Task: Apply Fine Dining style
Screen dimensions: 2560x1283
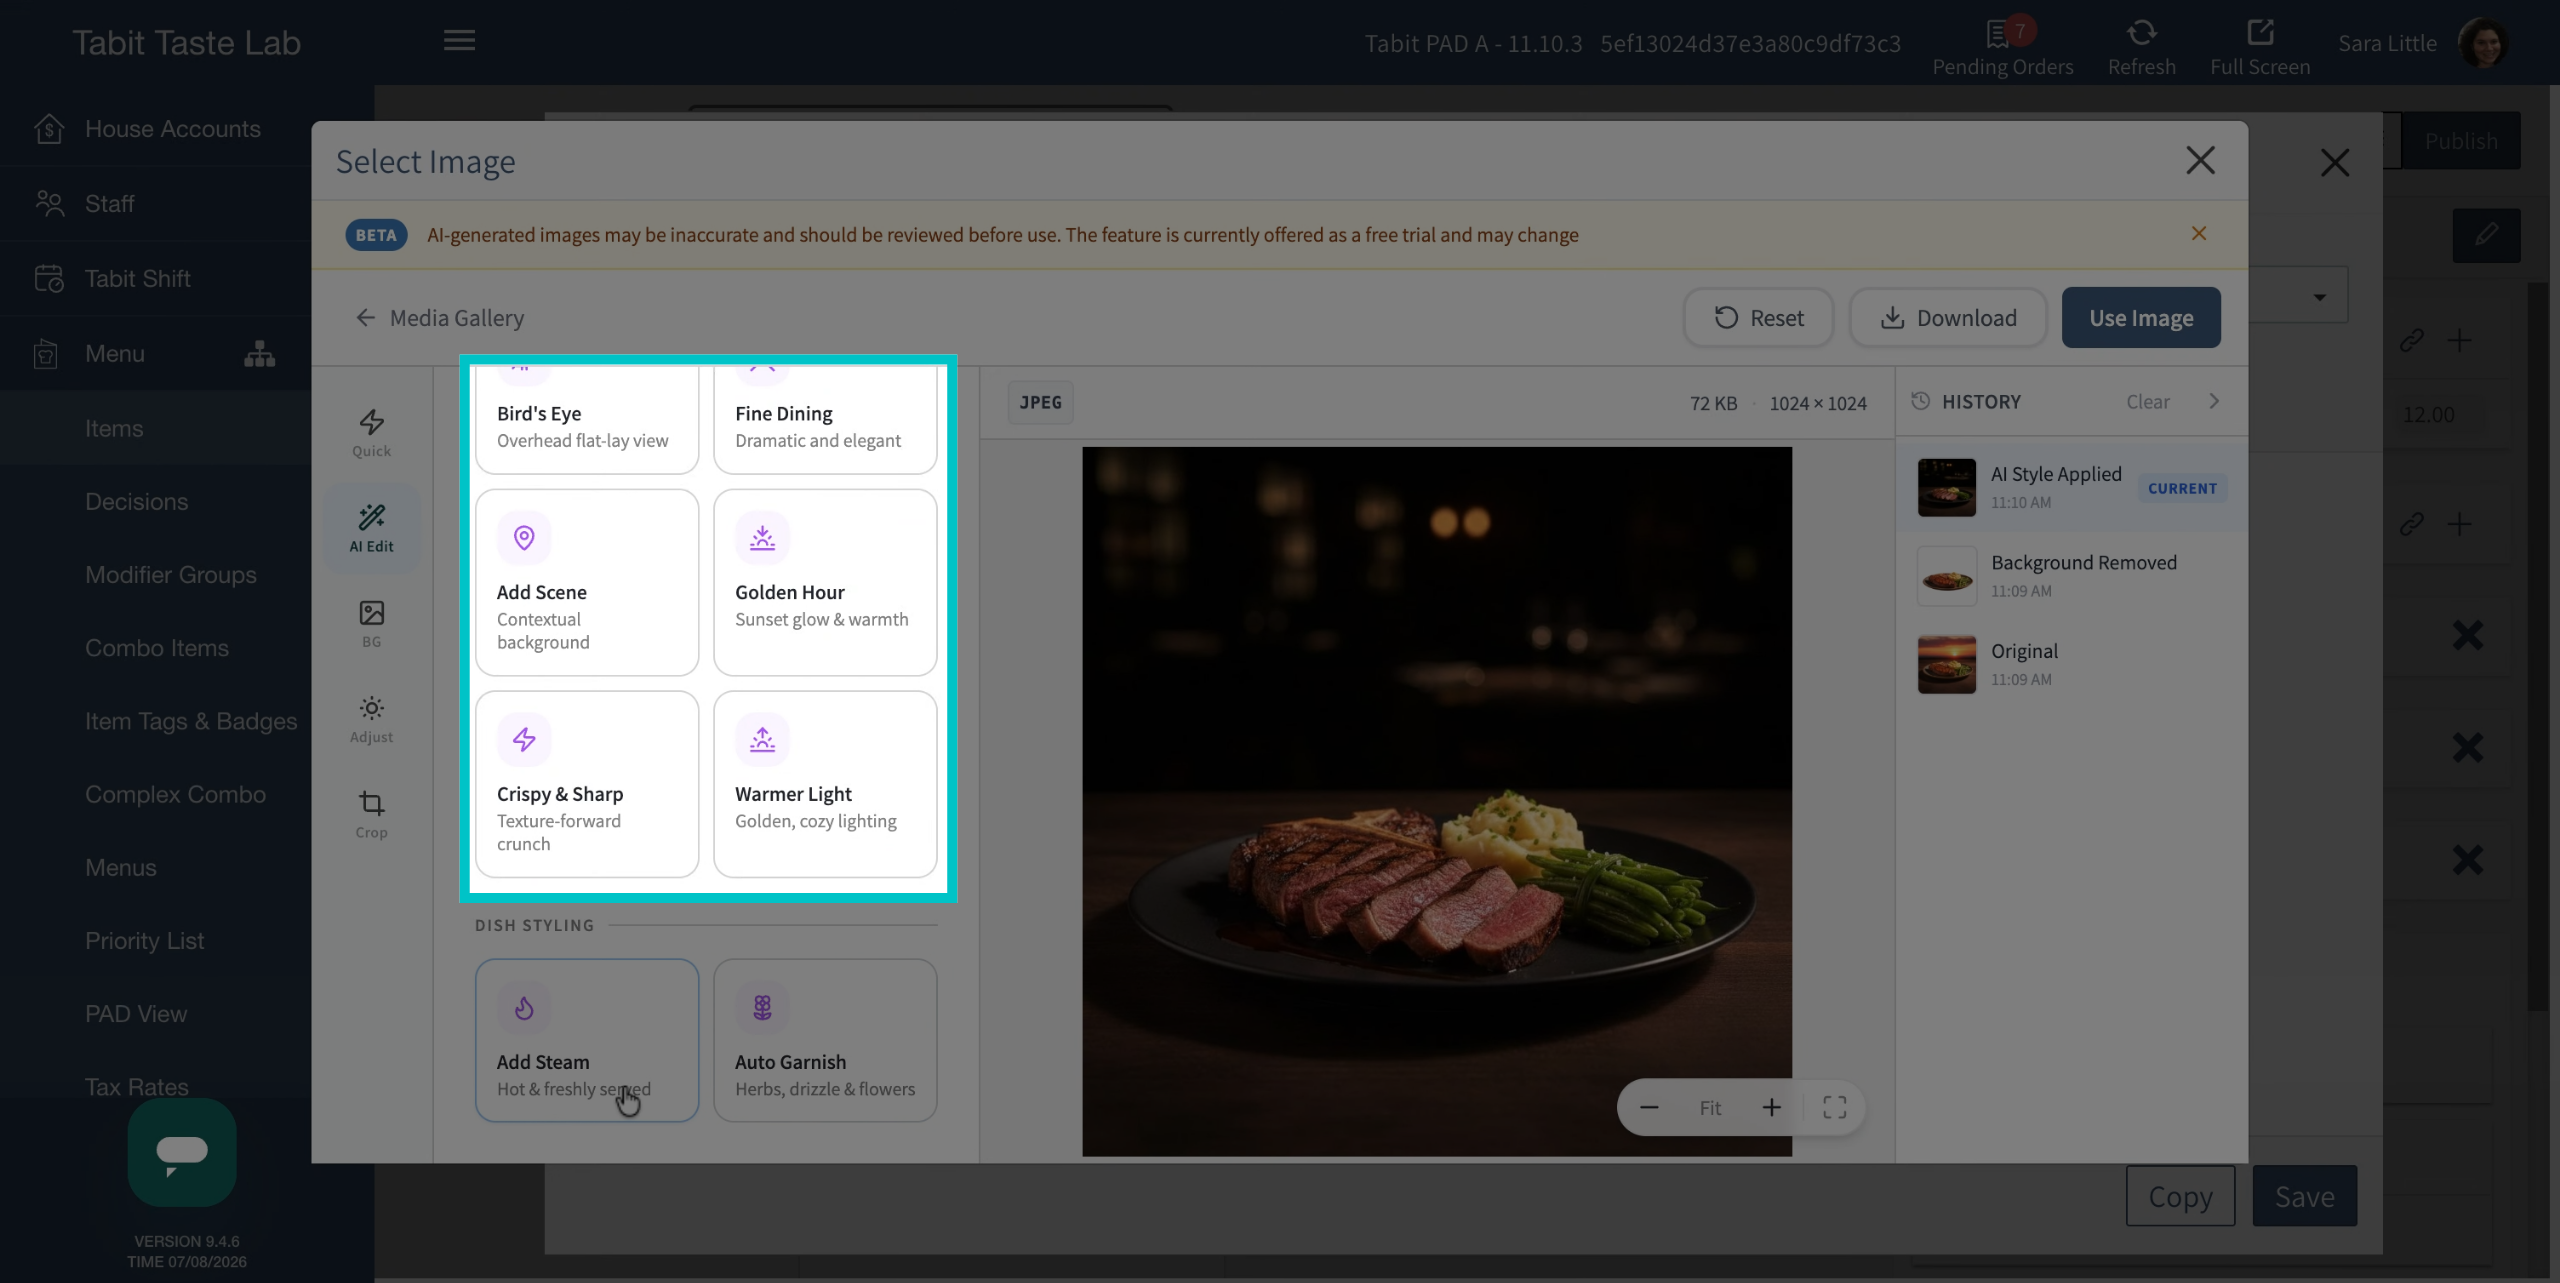Action: 825,420
